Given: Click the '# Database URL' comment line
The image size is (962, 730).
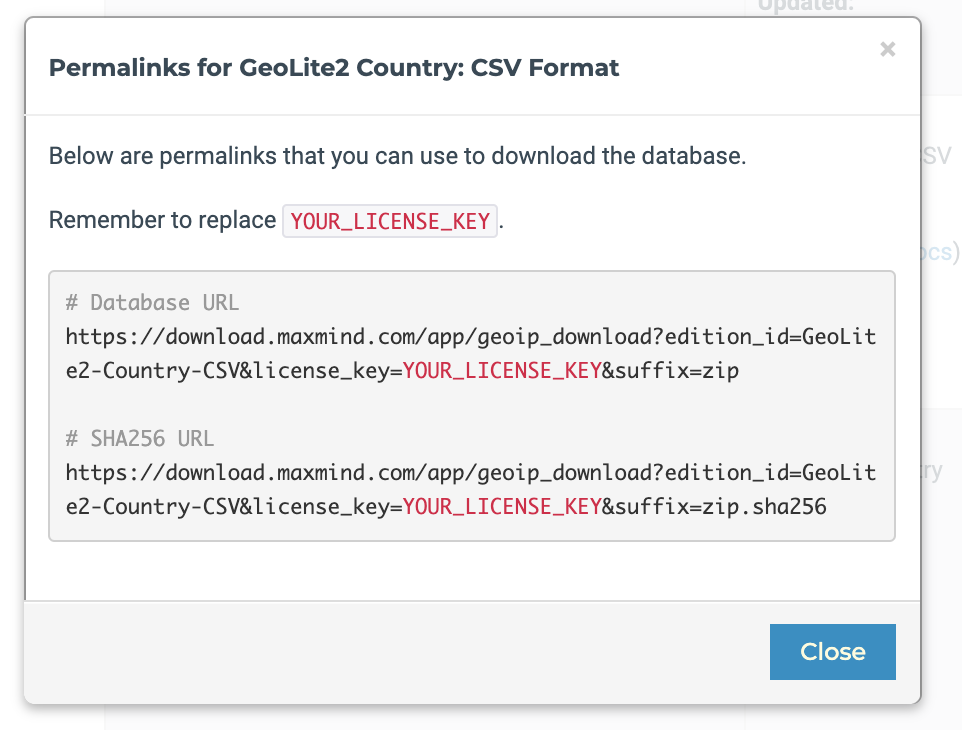Looking at the screenshot, I should [152, 303].
